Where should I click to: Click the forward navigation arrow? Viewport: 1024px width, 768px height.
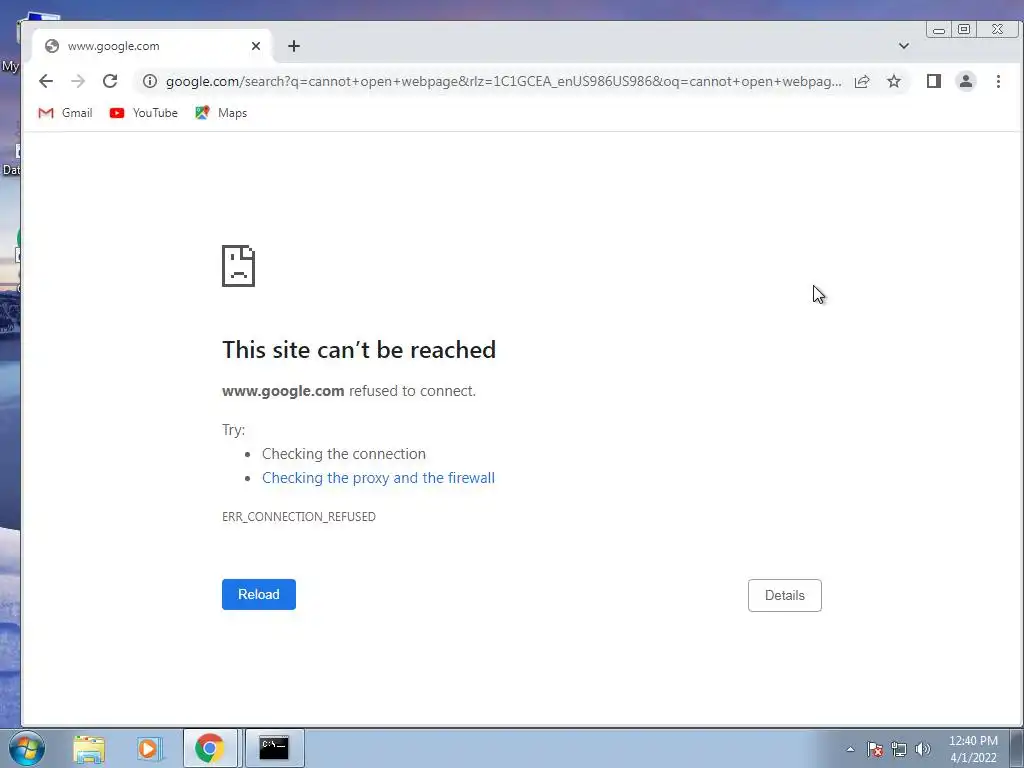[x=78, y=81]
